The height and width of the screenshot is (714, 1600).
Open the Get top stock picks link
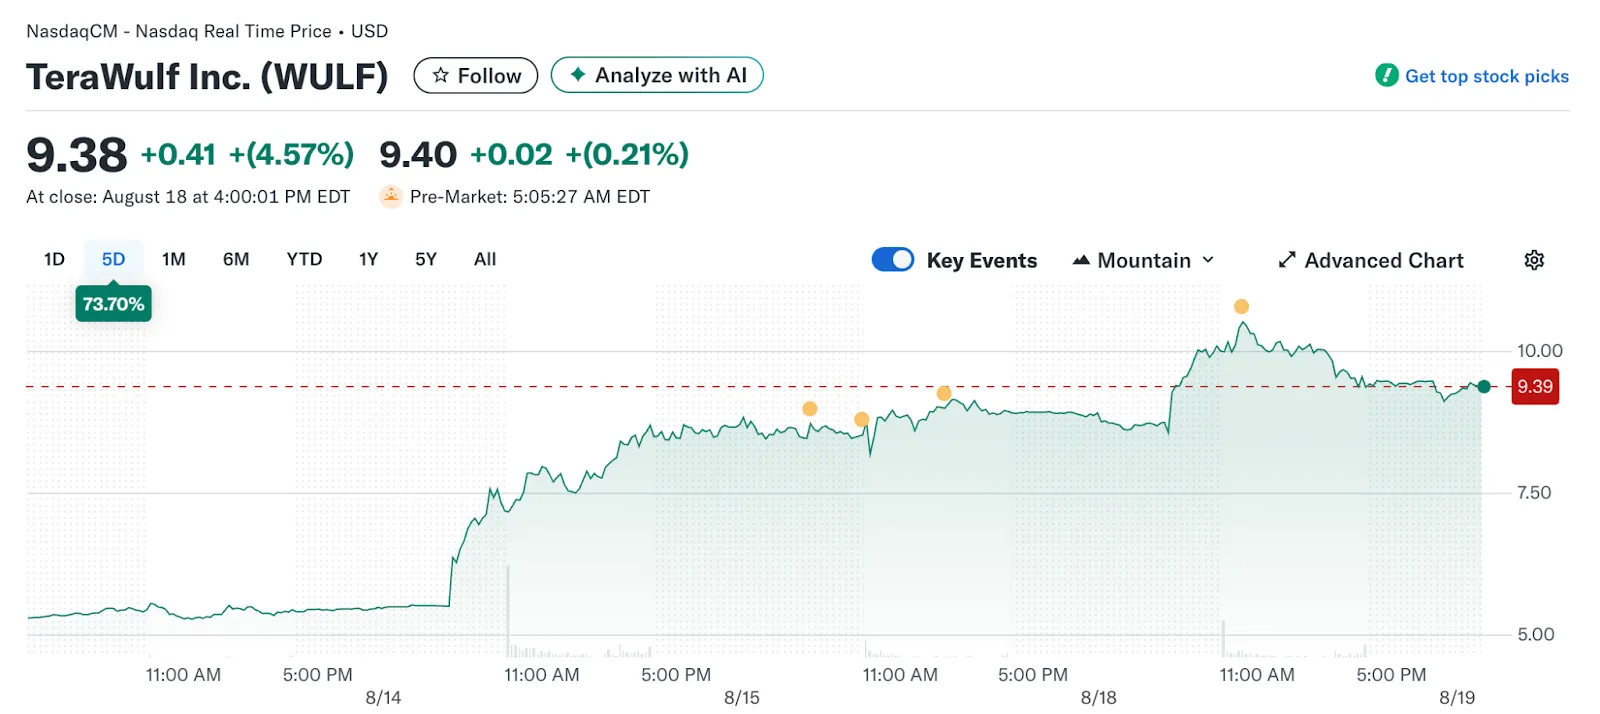pyautogui.click(x=1486, y=76)
